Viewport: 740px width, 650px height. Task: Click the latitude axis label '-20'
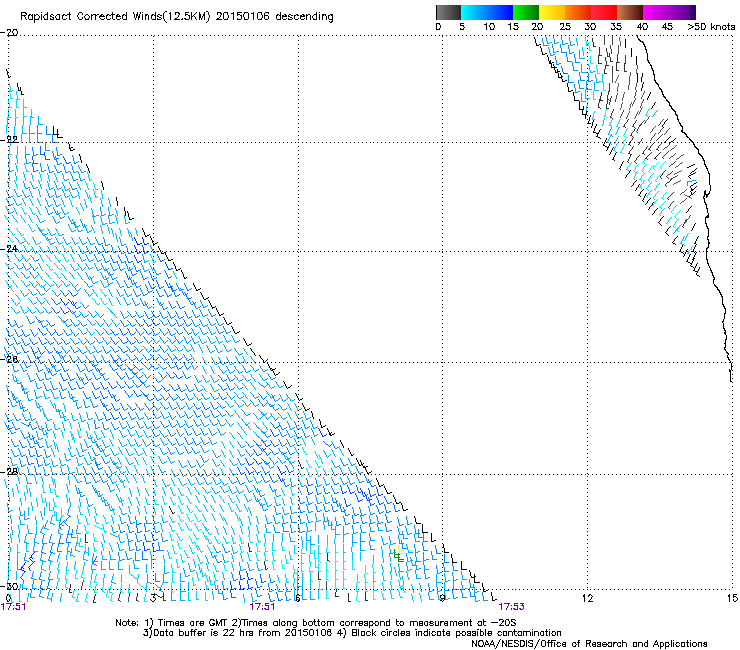(9, 33)
